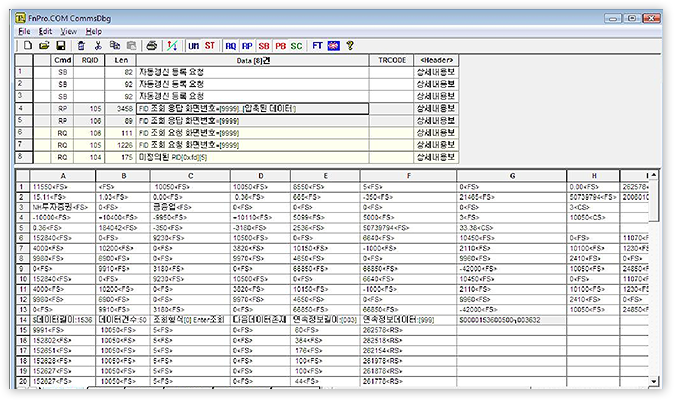
Task: Toggle the SC filter button
Action: [x=296, y=46]
